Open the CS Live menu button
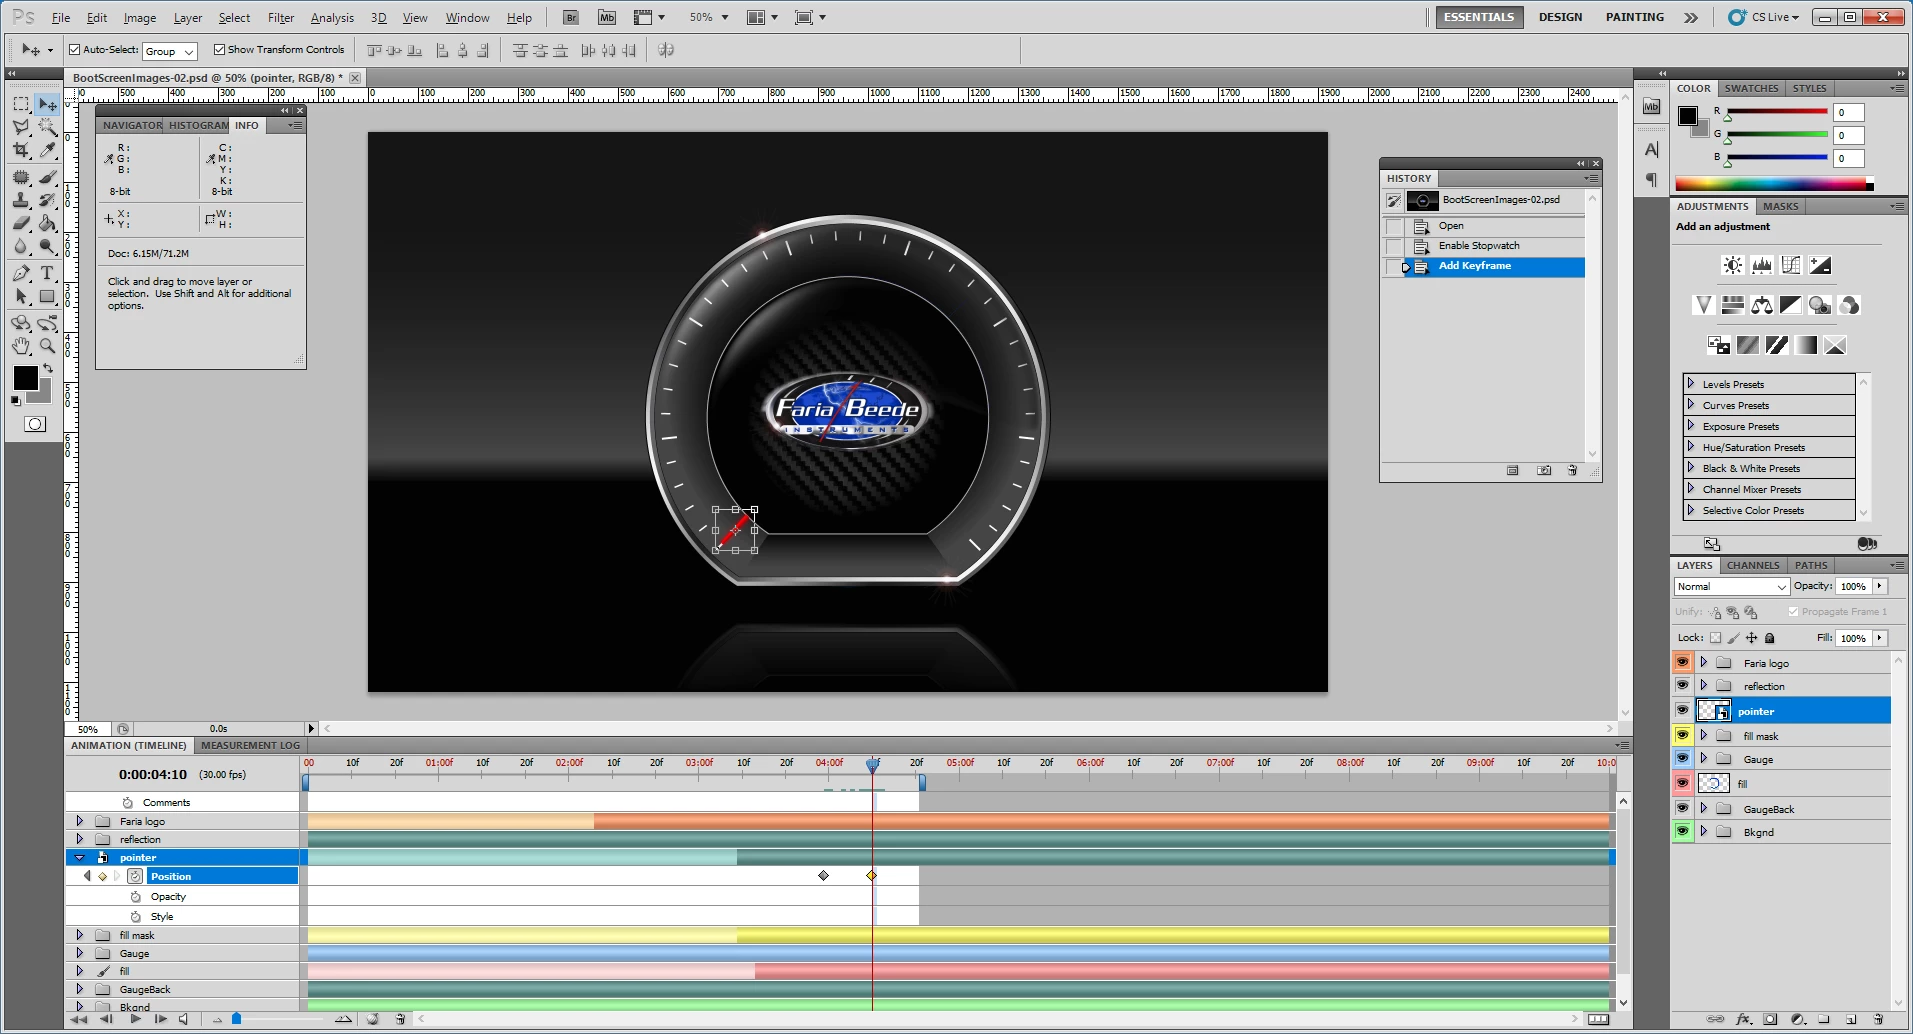Screen dimensions: 1913x1034 coord(1766,17)
